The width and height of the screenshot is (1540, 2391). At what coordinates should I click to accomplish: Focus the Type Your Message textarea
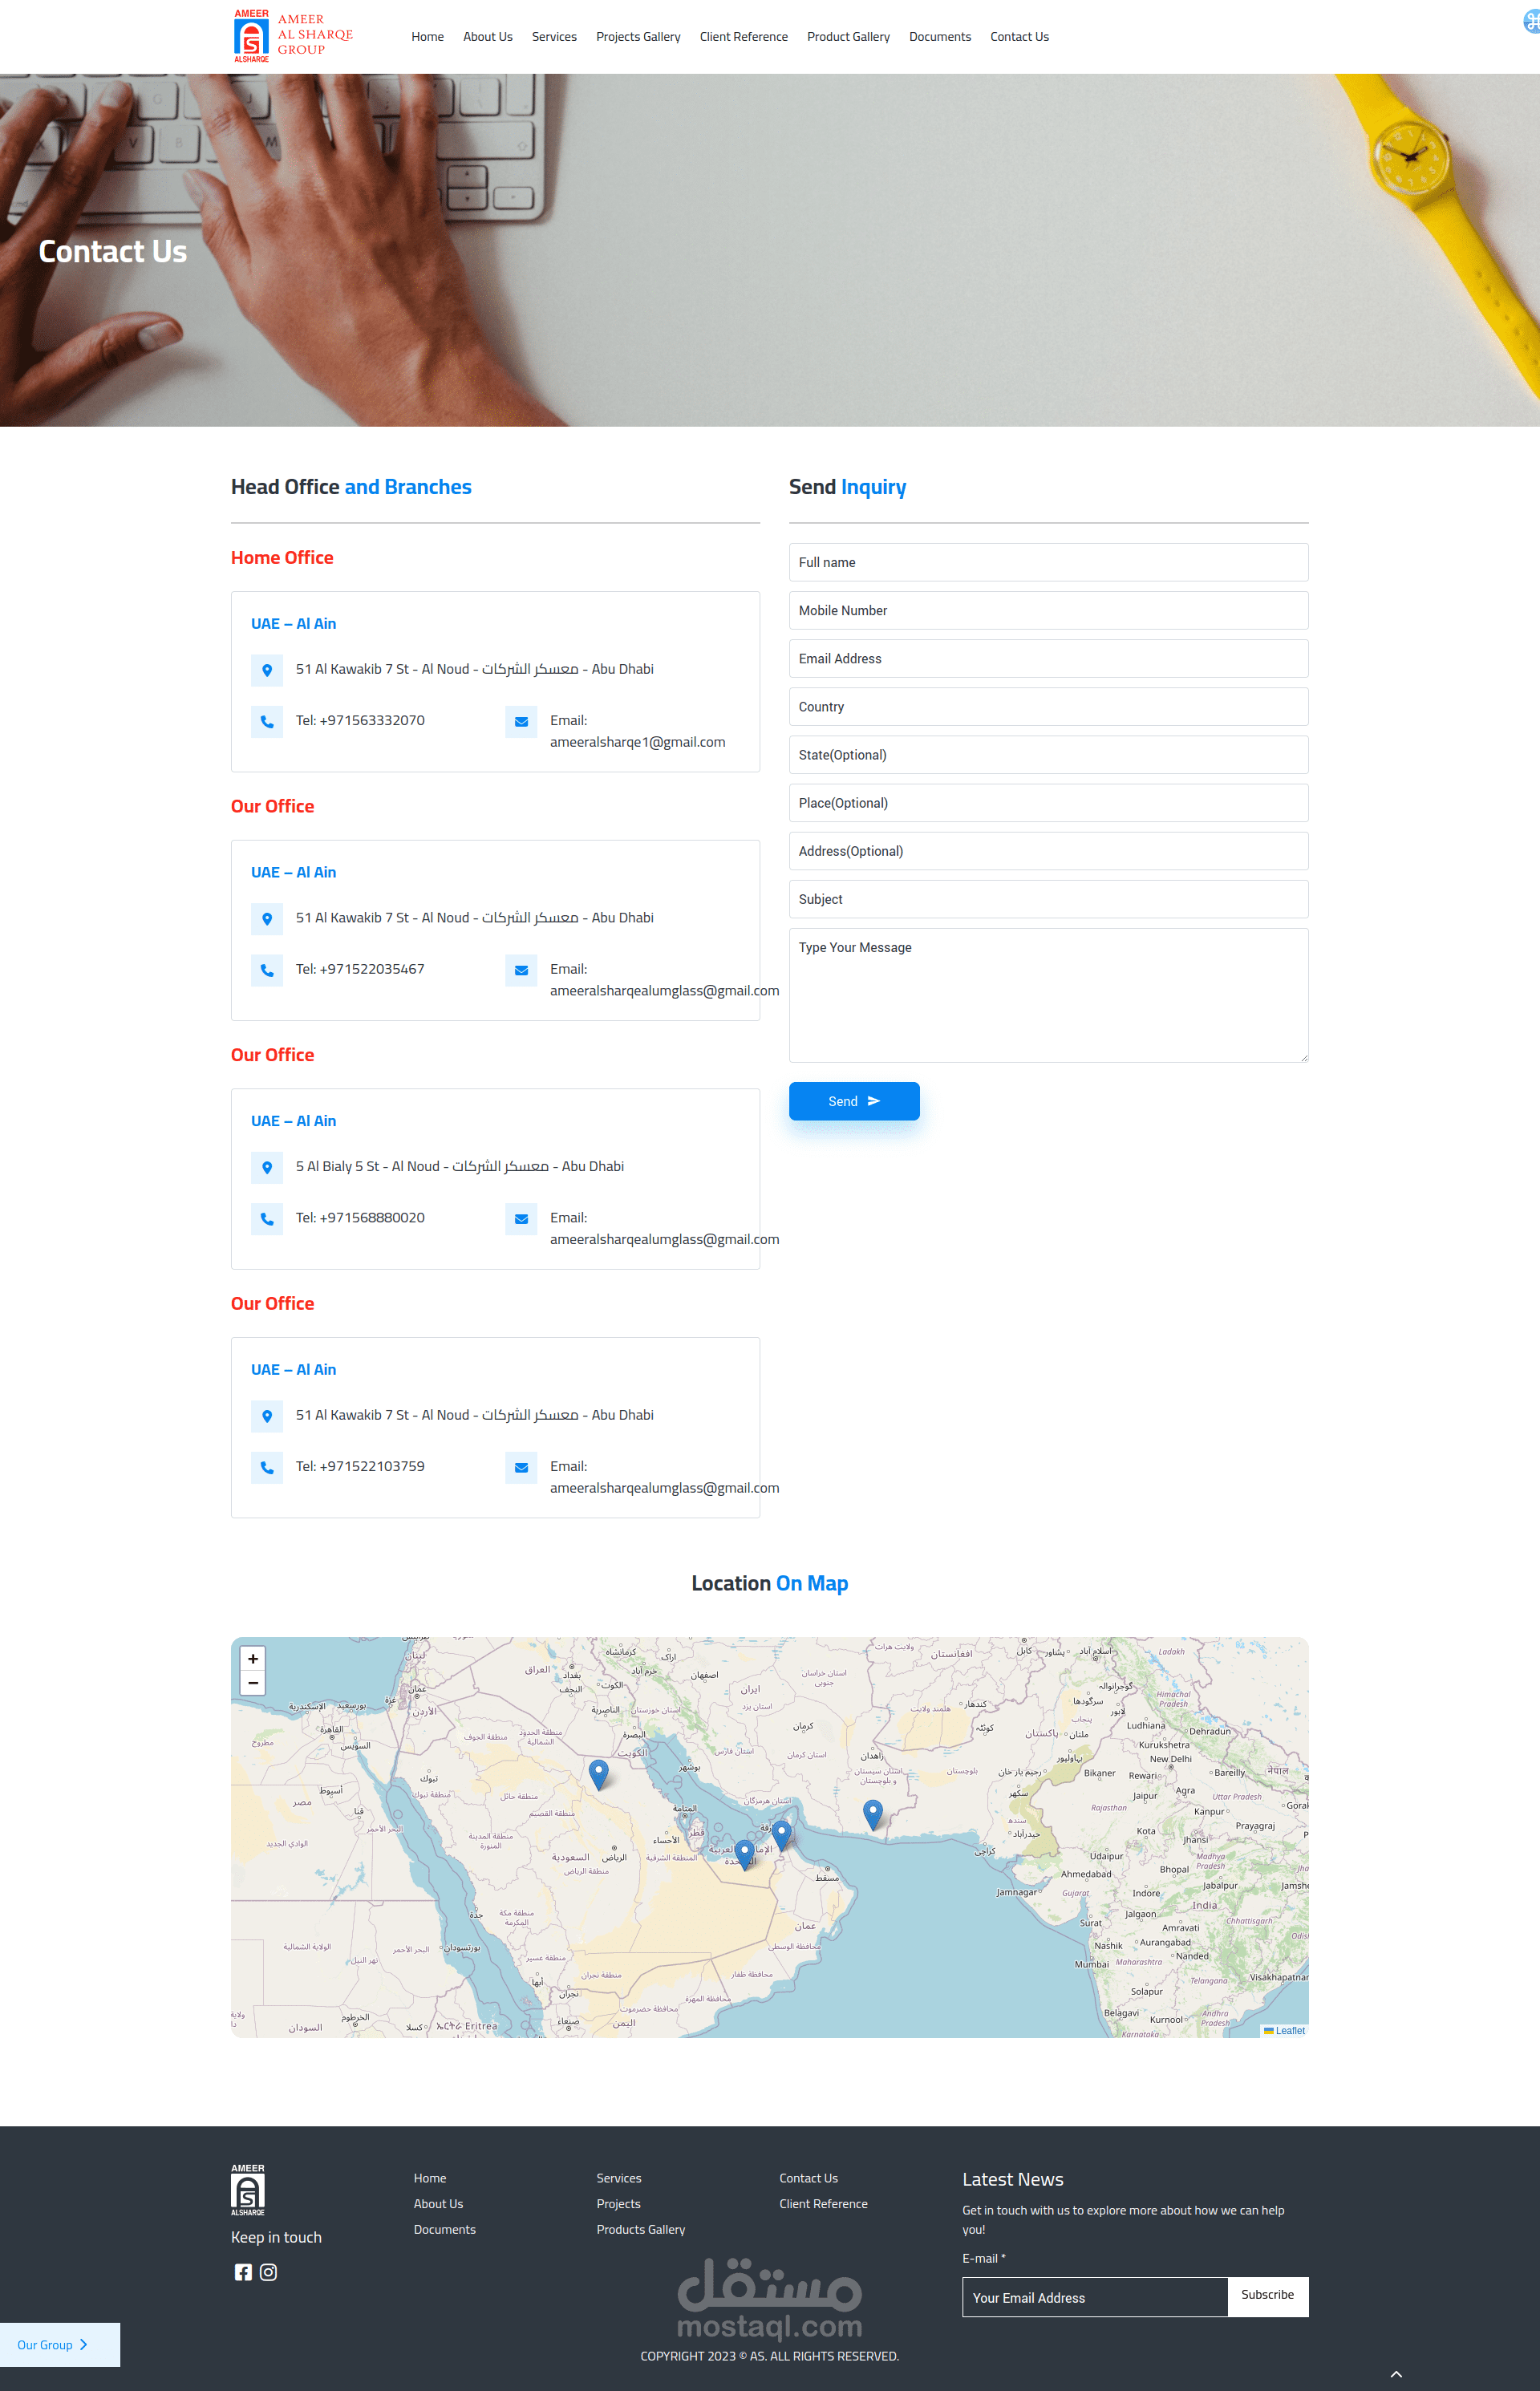pyautogui.click(x=1048, y=995)
